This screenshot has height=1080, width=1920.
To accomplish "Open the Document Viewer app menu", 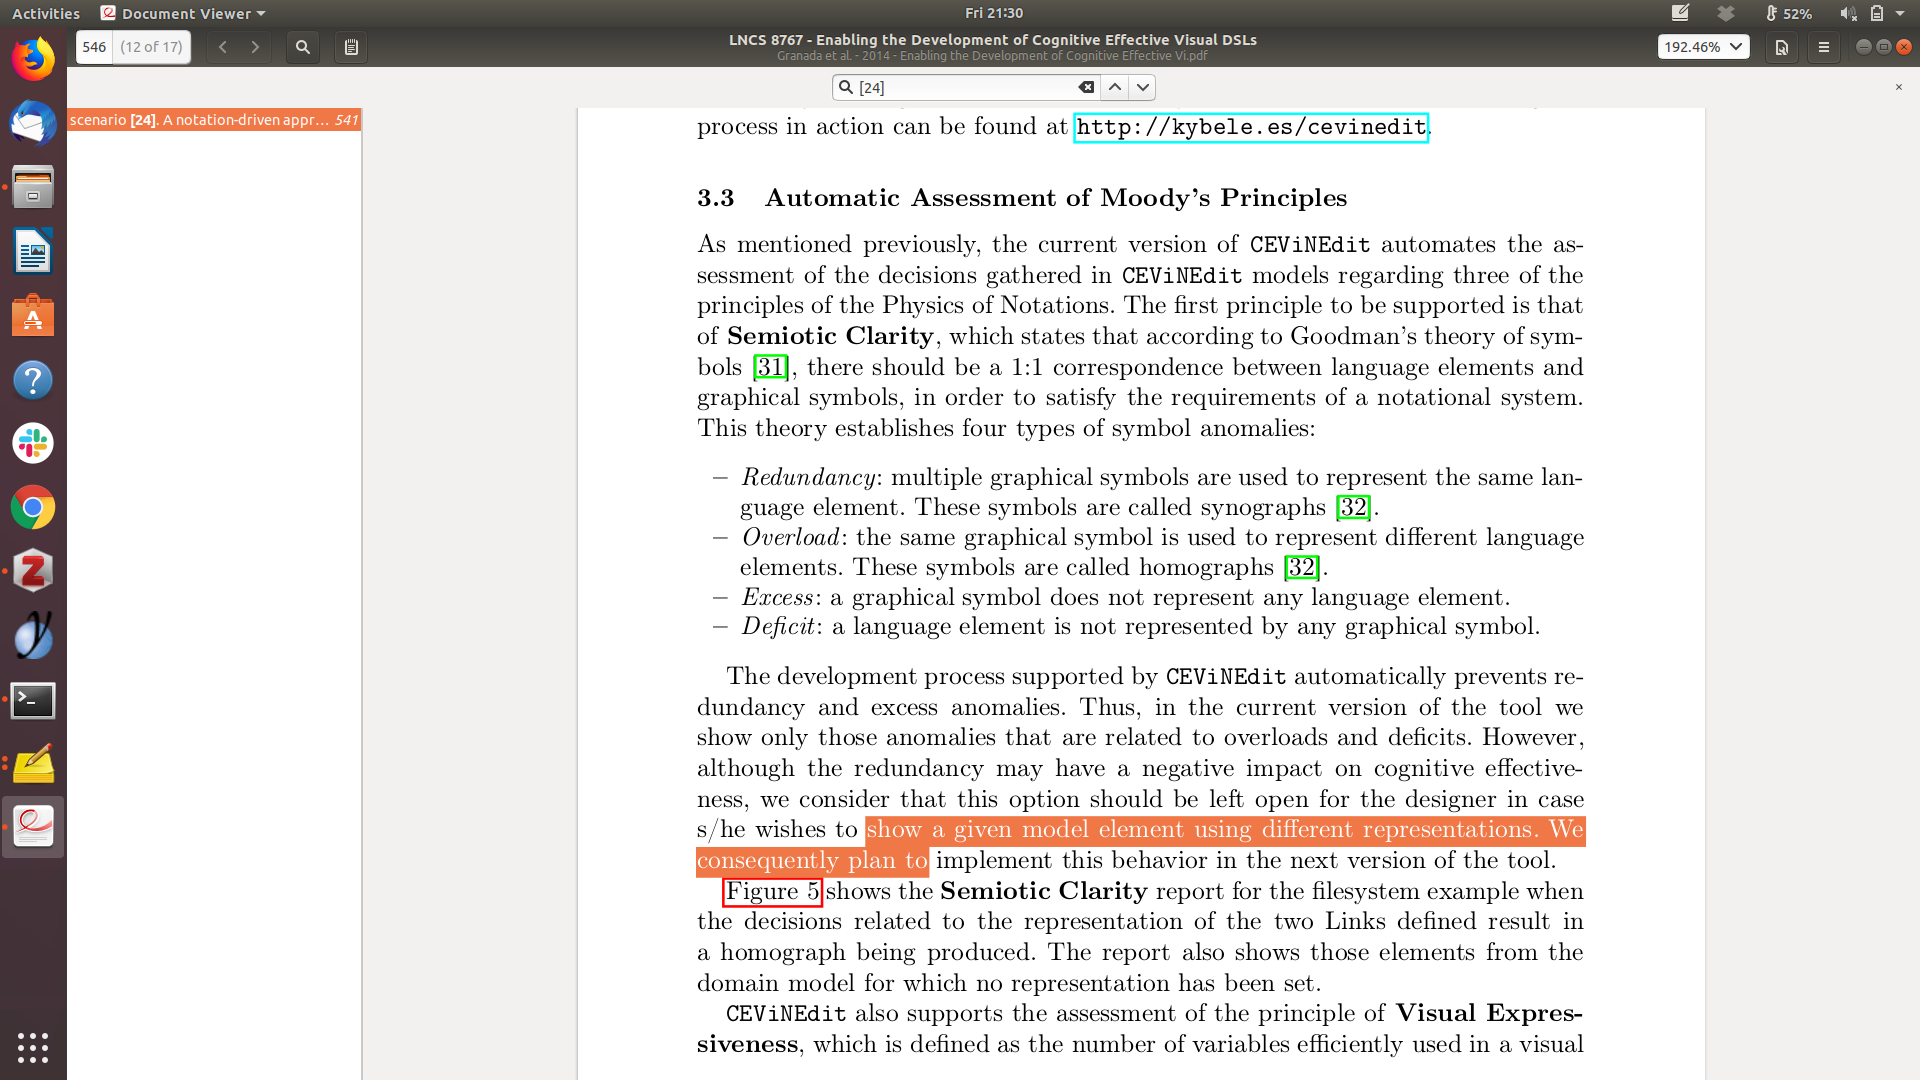I will pos(185,13).
